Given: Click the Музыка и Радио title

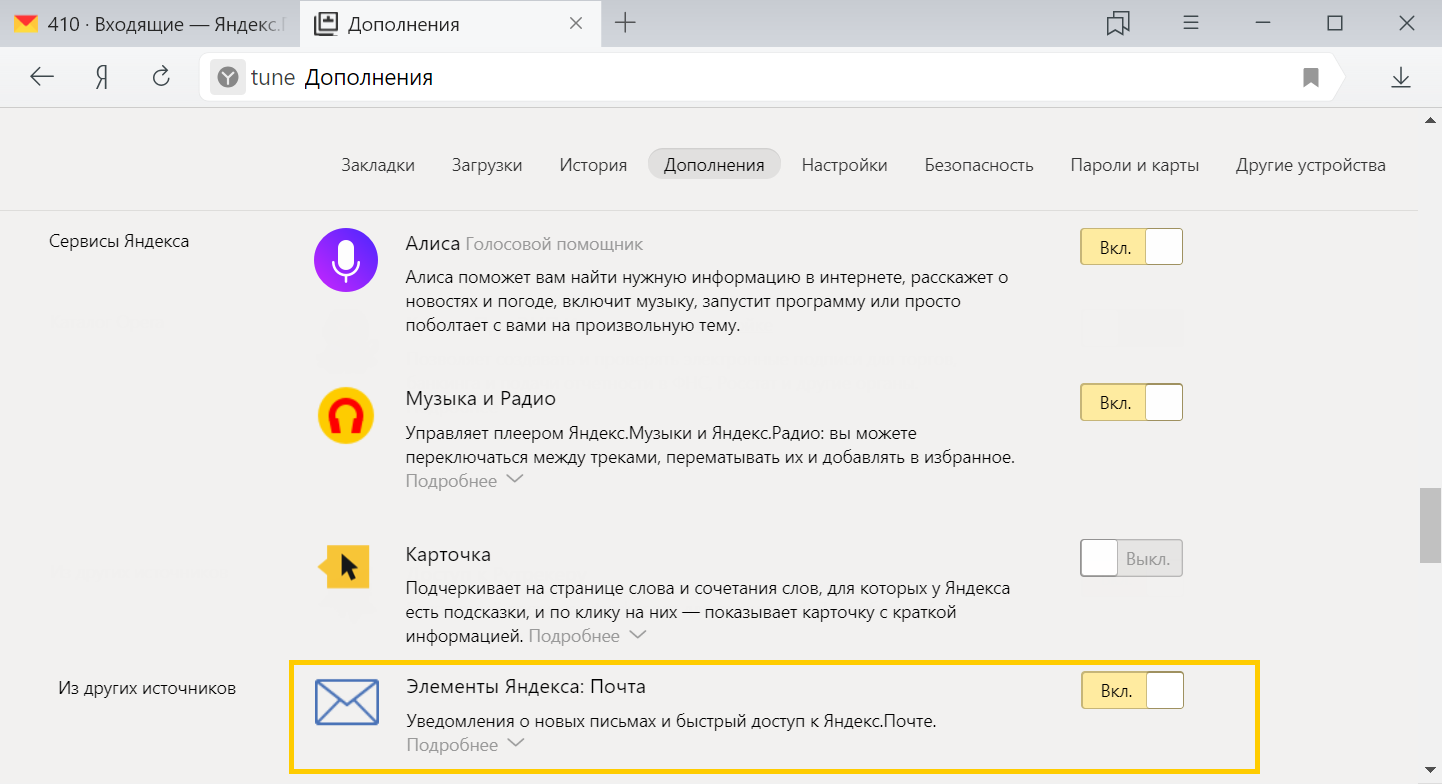Looking at the screenshot, I should (481, 398).
